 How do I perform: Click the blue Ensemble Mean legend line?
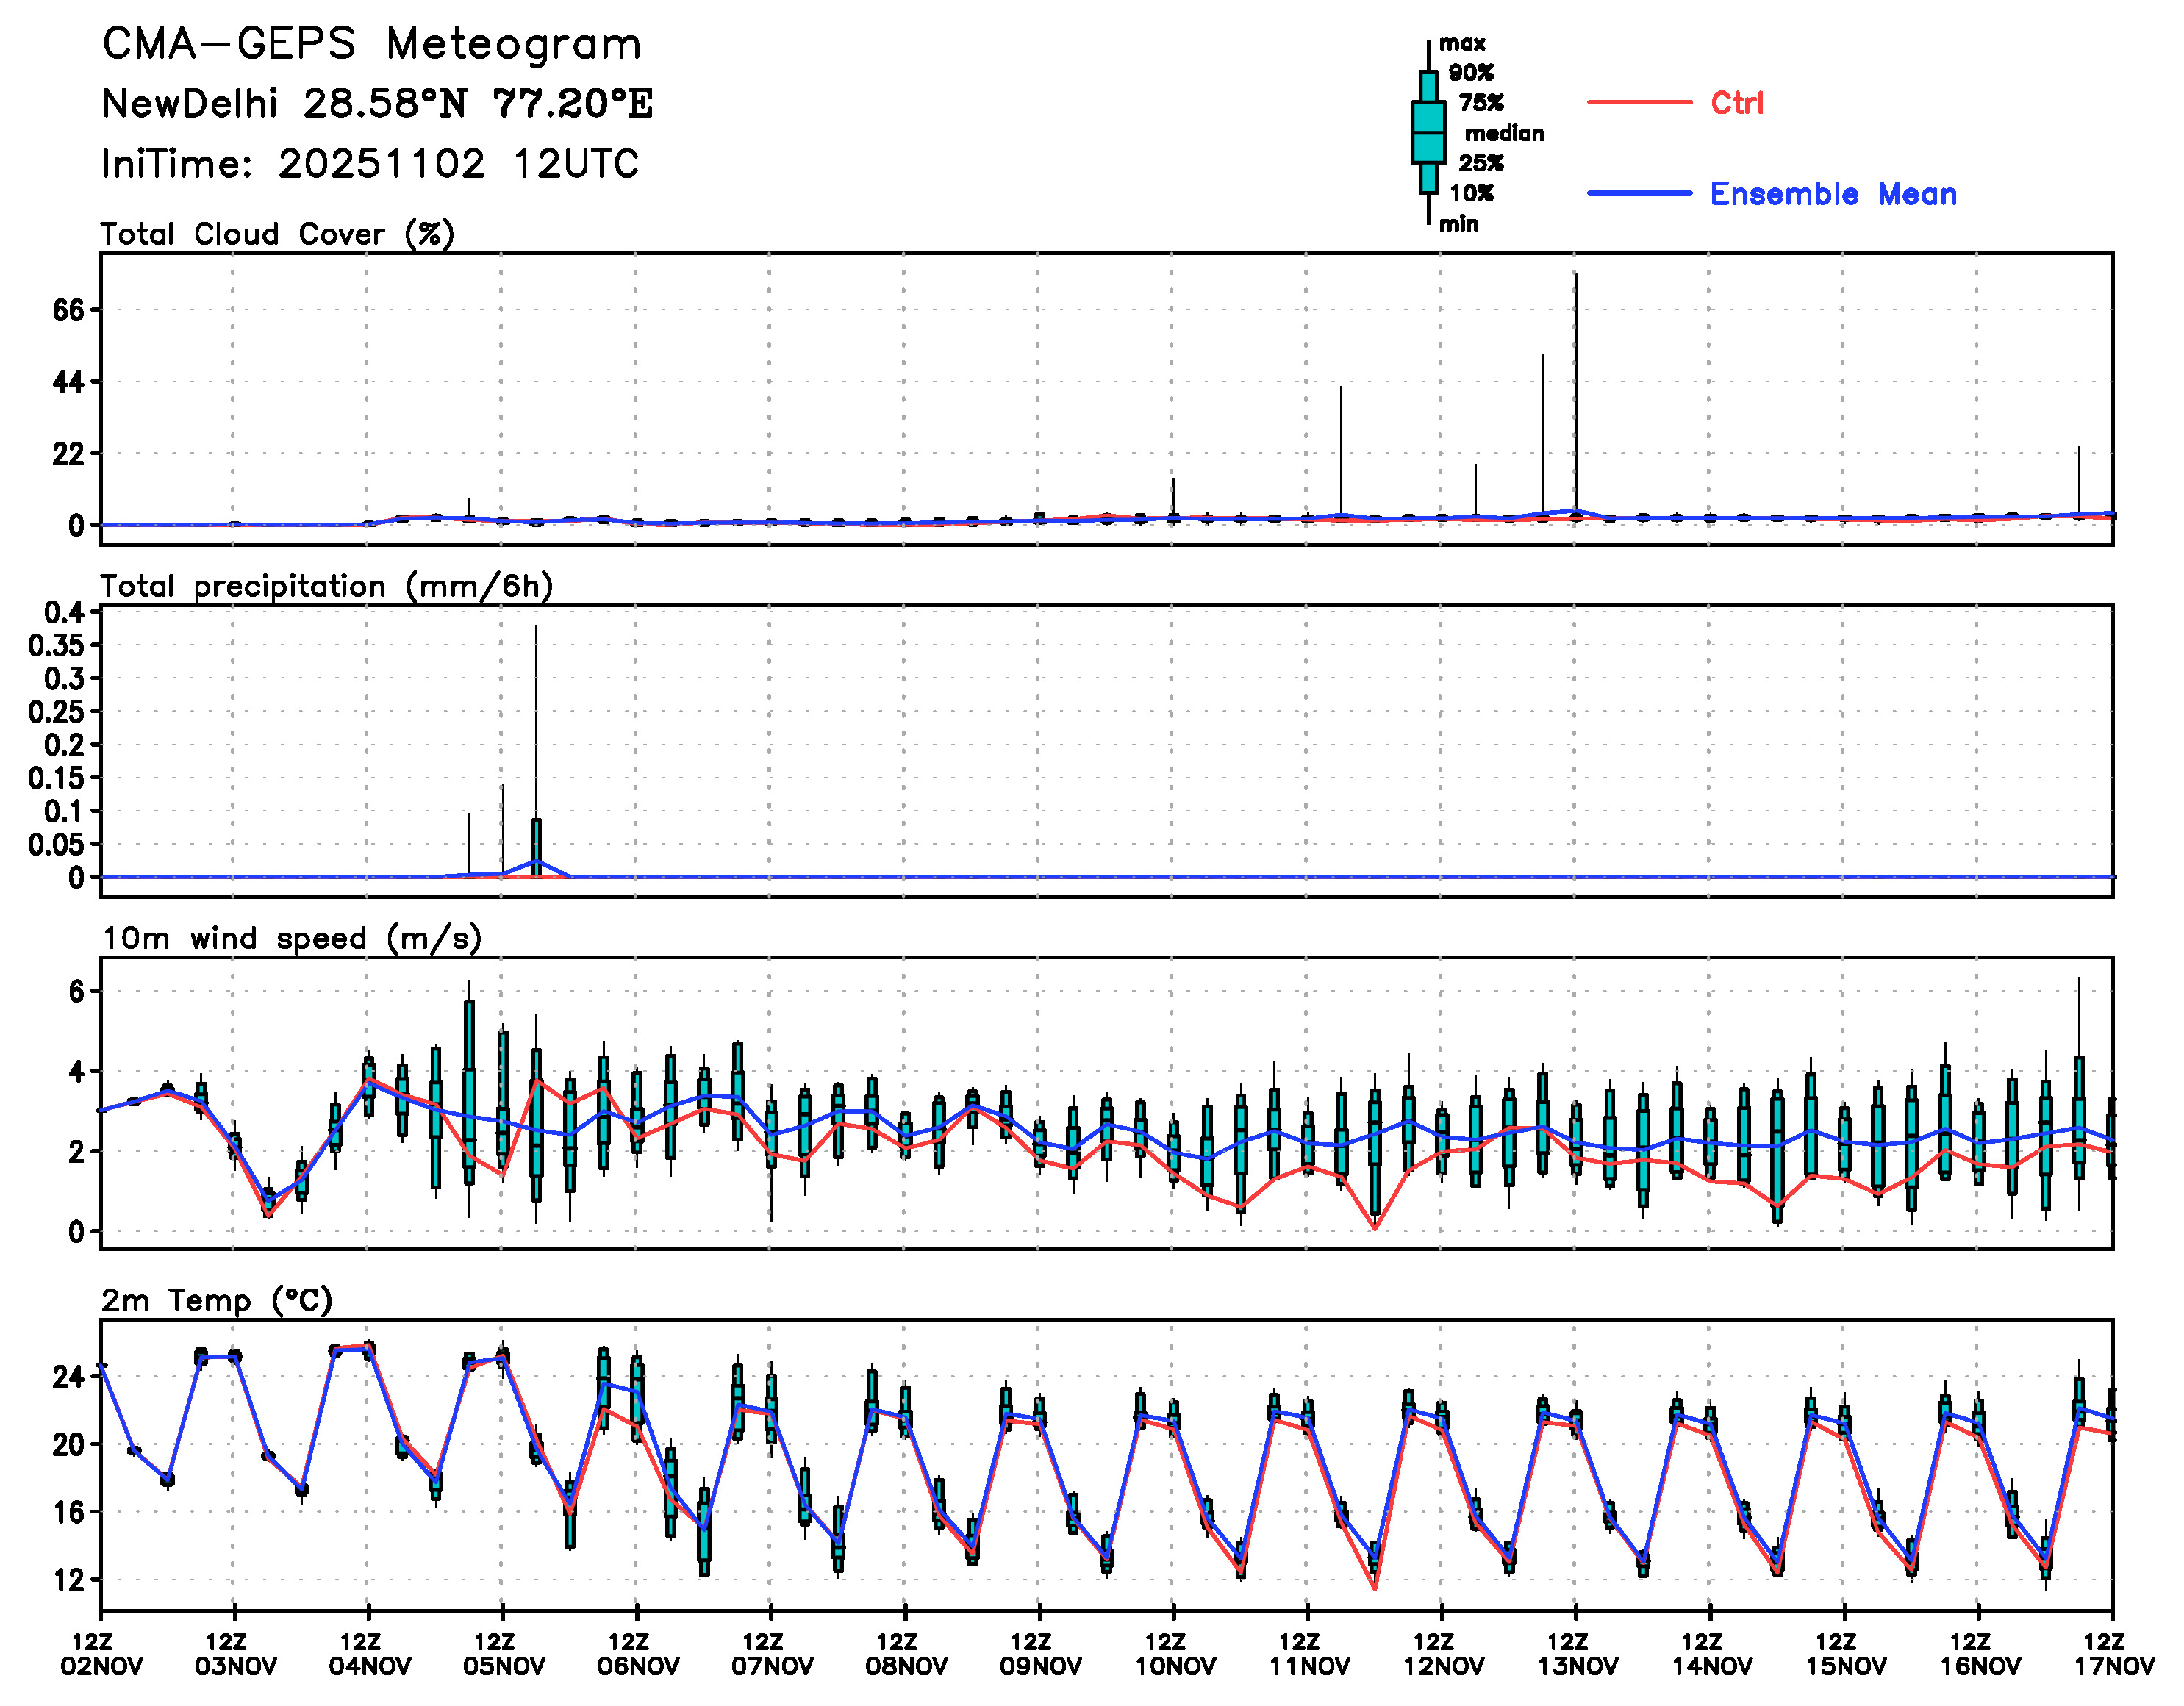[1639, 193]
